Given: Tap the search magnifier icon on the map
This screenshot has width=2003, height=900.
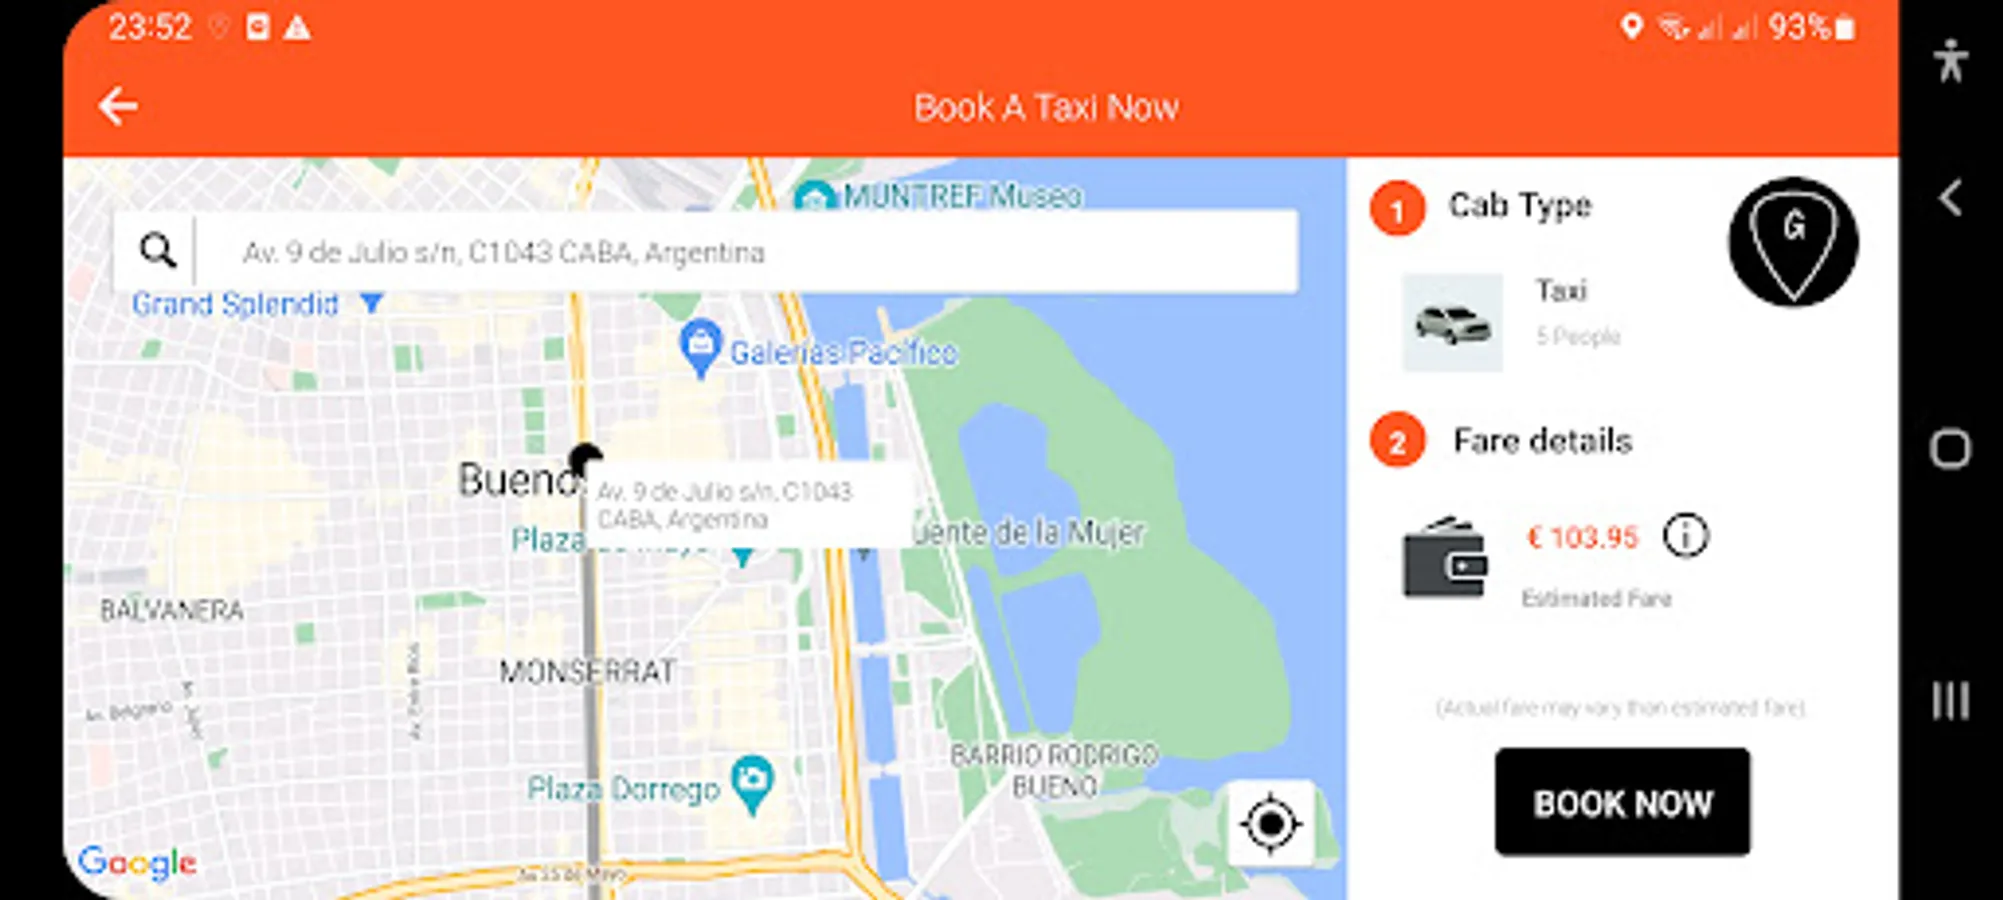Looking at the screenshot, I should pyautogui.click(x=157, y=250).
